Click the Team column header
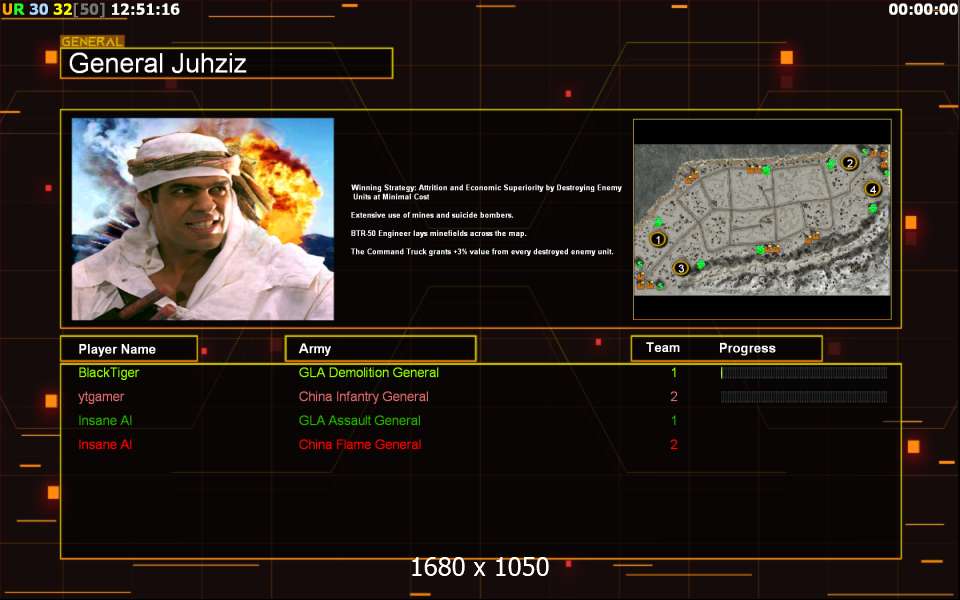 pos(662,348)
